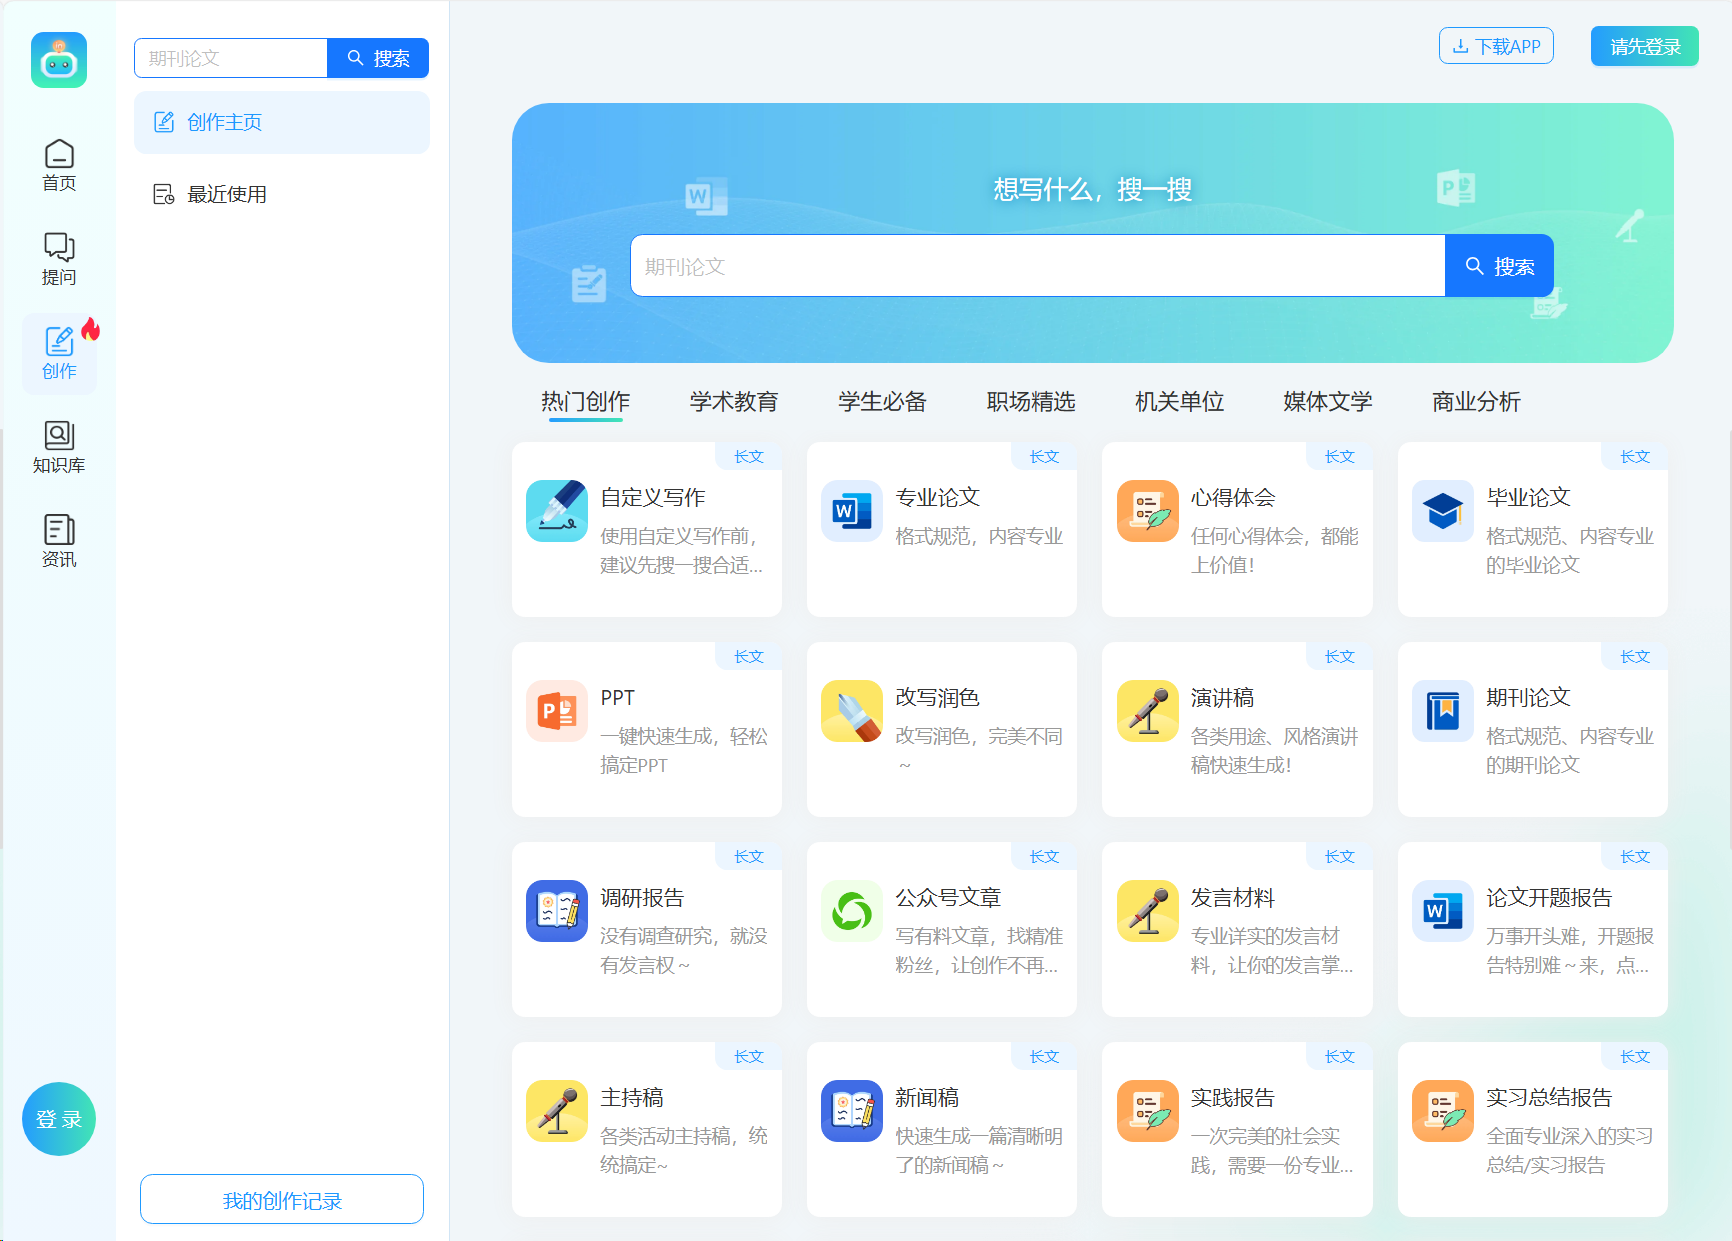Switch to the 职场精选 tab

1031,402
